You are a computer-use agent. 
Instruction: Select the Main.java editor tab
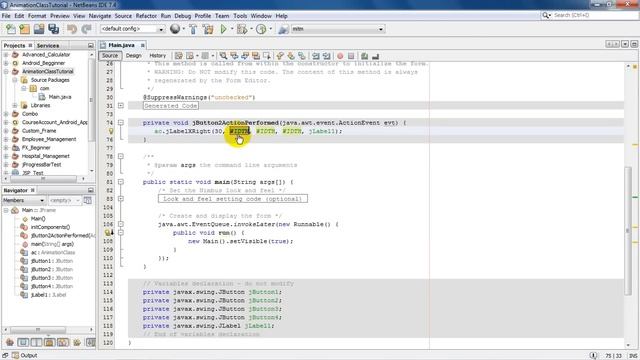click(121, 45)
